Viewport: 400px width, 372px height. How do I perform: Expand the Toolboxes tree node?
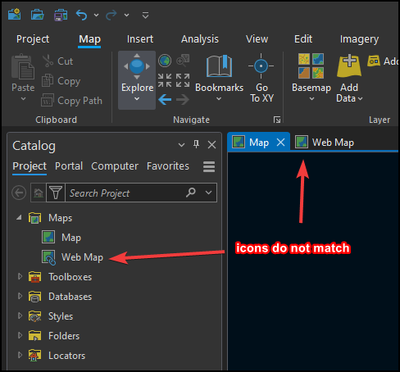tap(20, 277)
